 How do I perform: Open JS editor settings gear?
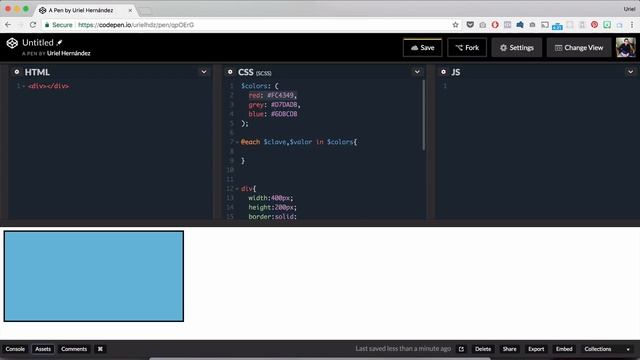point(443,72)
